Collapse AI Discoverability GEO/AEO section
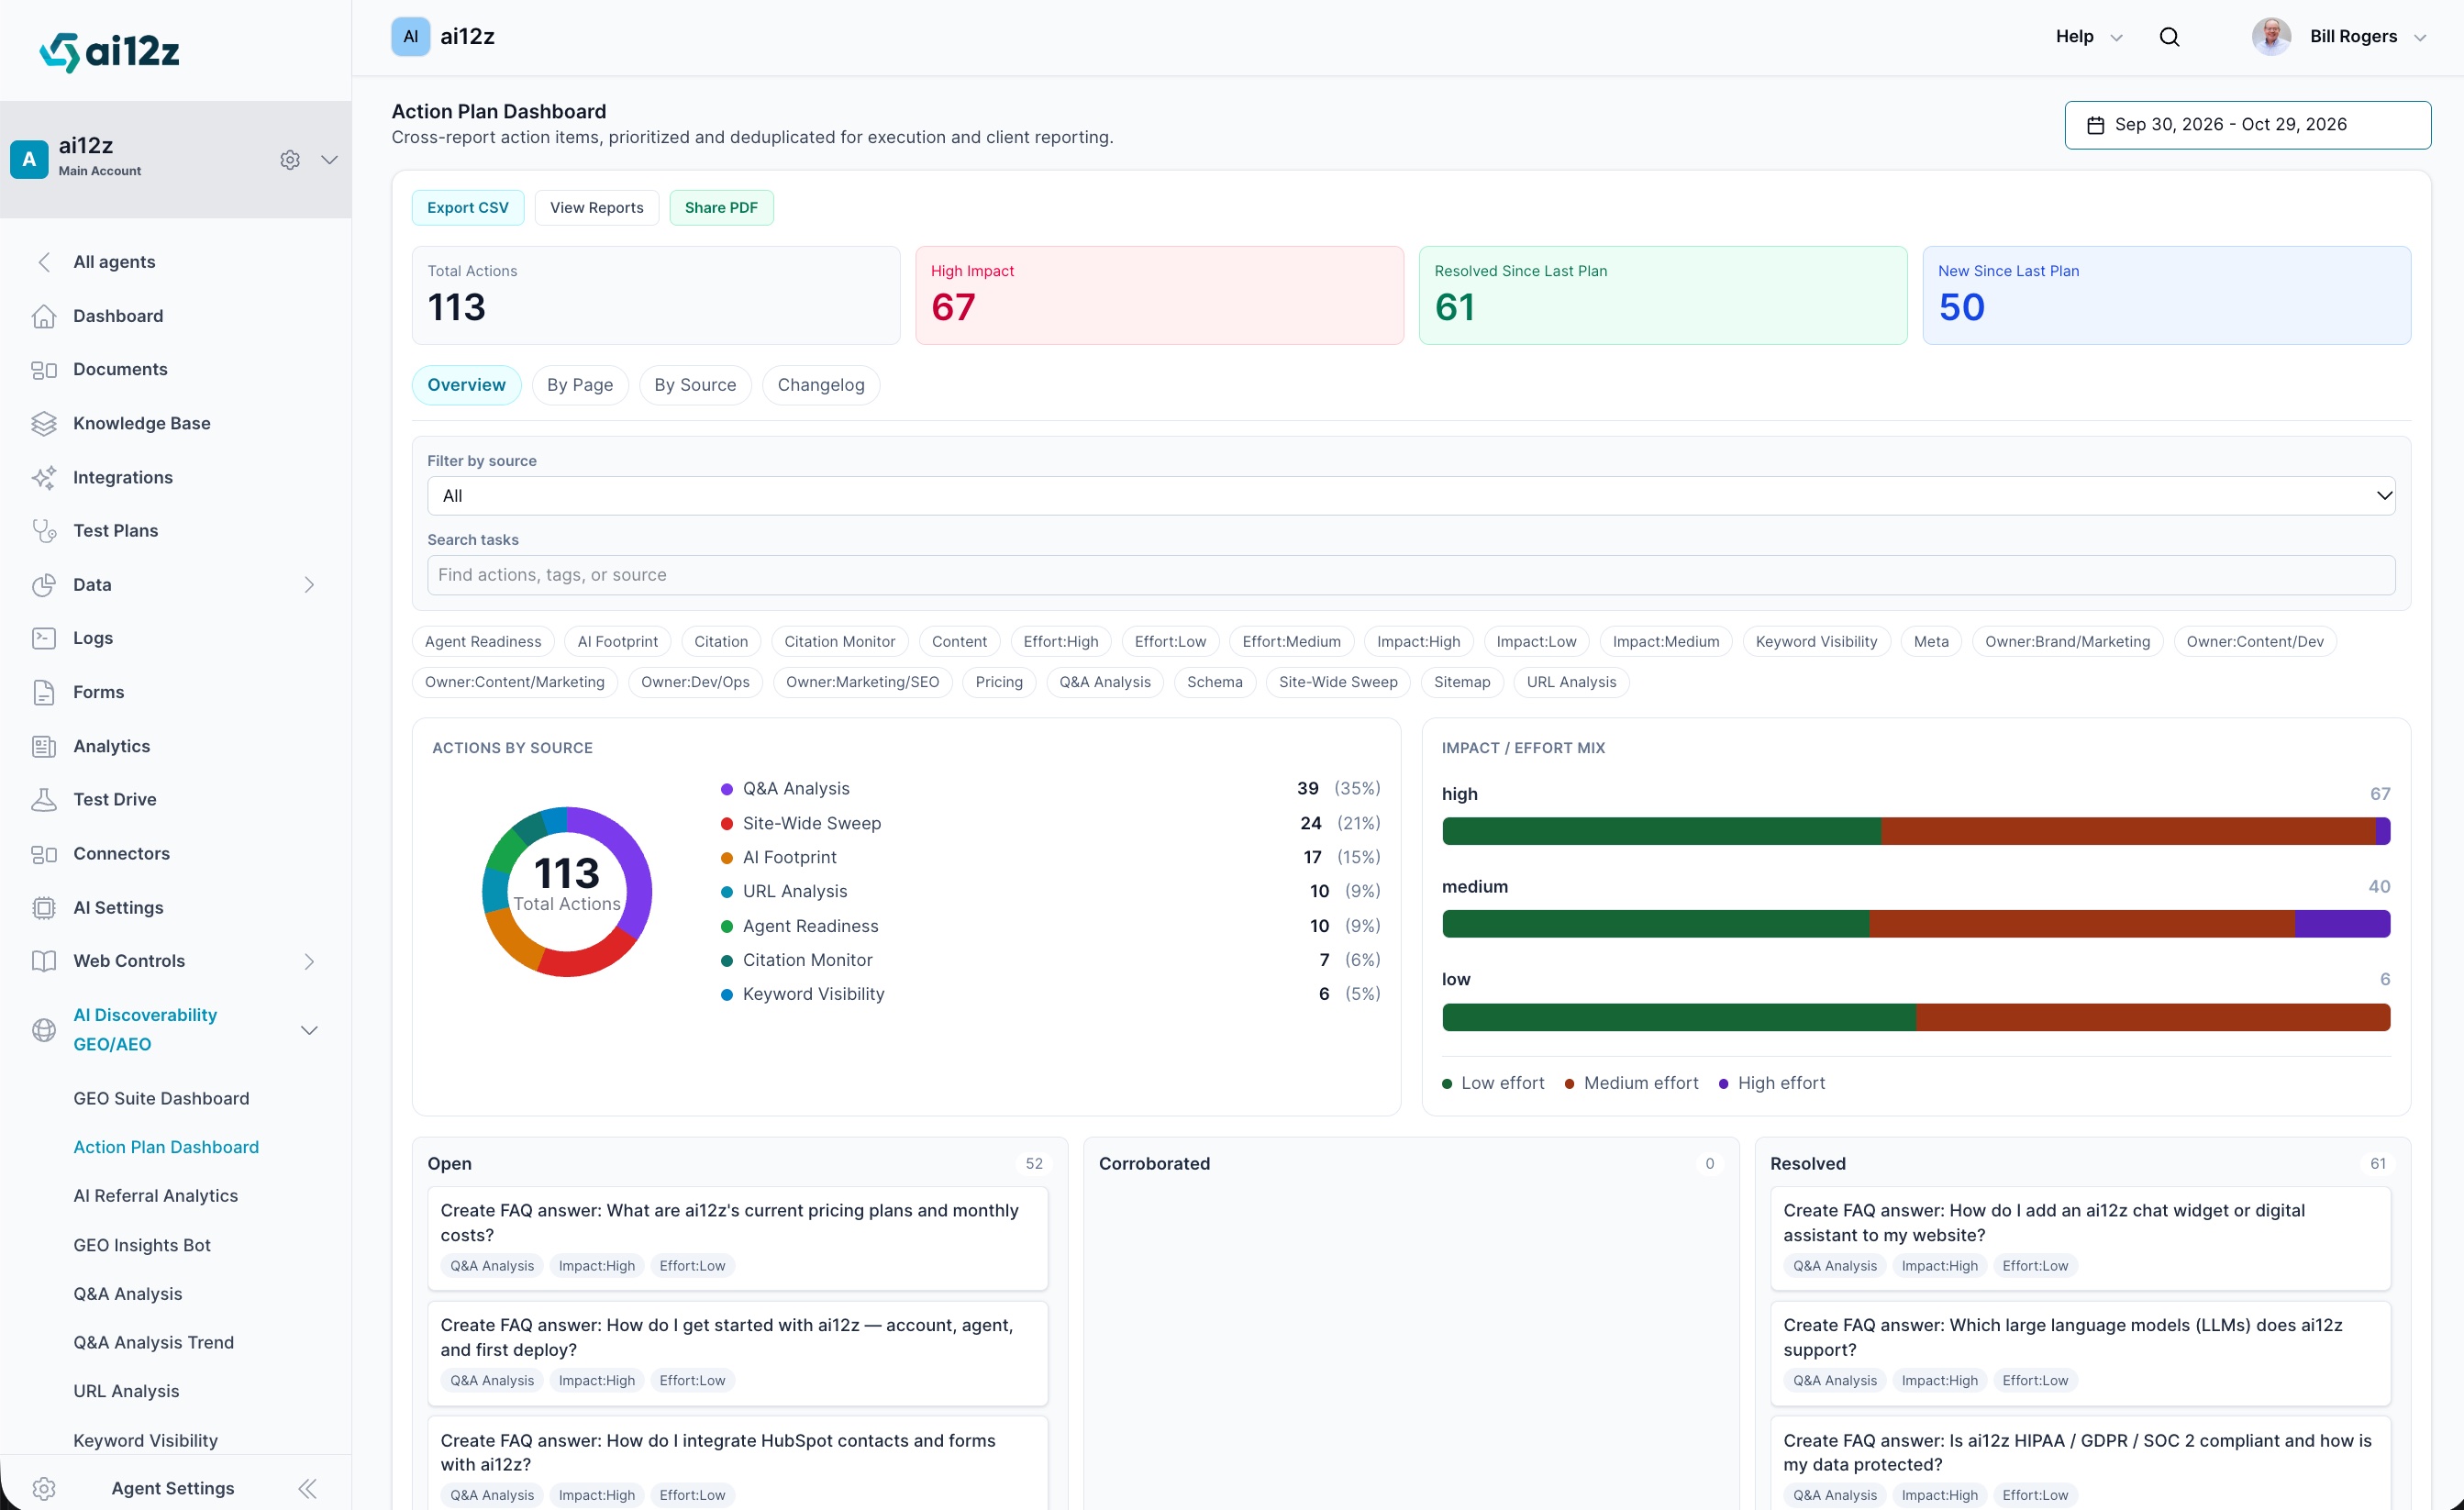 coord(309,1030)
